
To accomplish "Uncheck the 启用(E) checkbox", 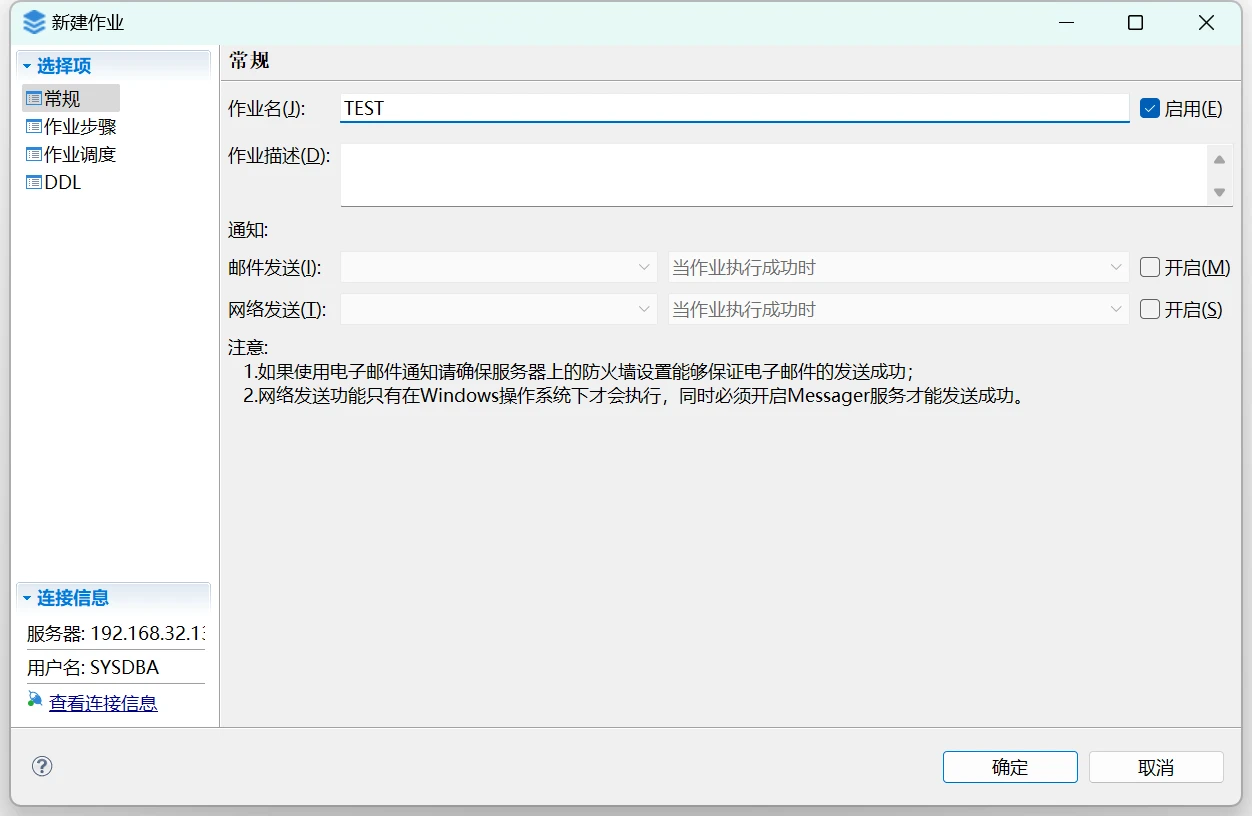I will [x=1149, y=108].
